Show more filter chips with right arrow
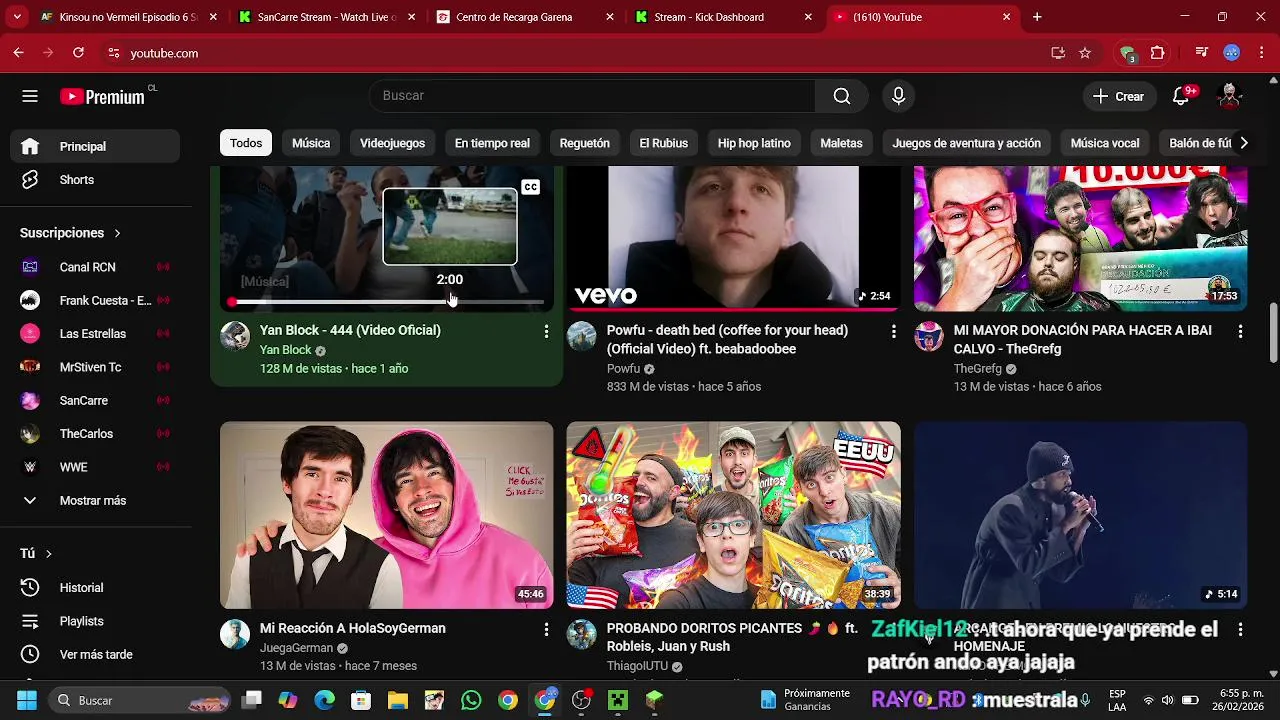 click(1243, 143)
